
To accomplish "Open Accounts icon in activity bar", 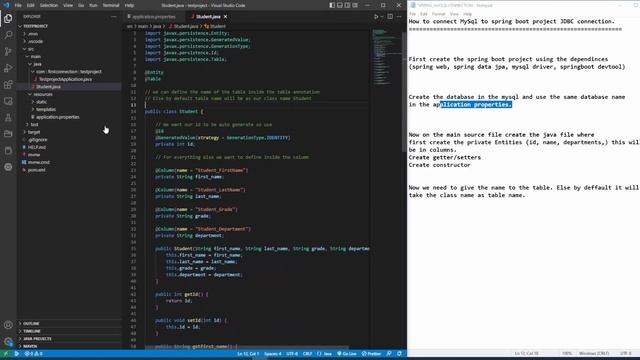I will tap(8, 325).
